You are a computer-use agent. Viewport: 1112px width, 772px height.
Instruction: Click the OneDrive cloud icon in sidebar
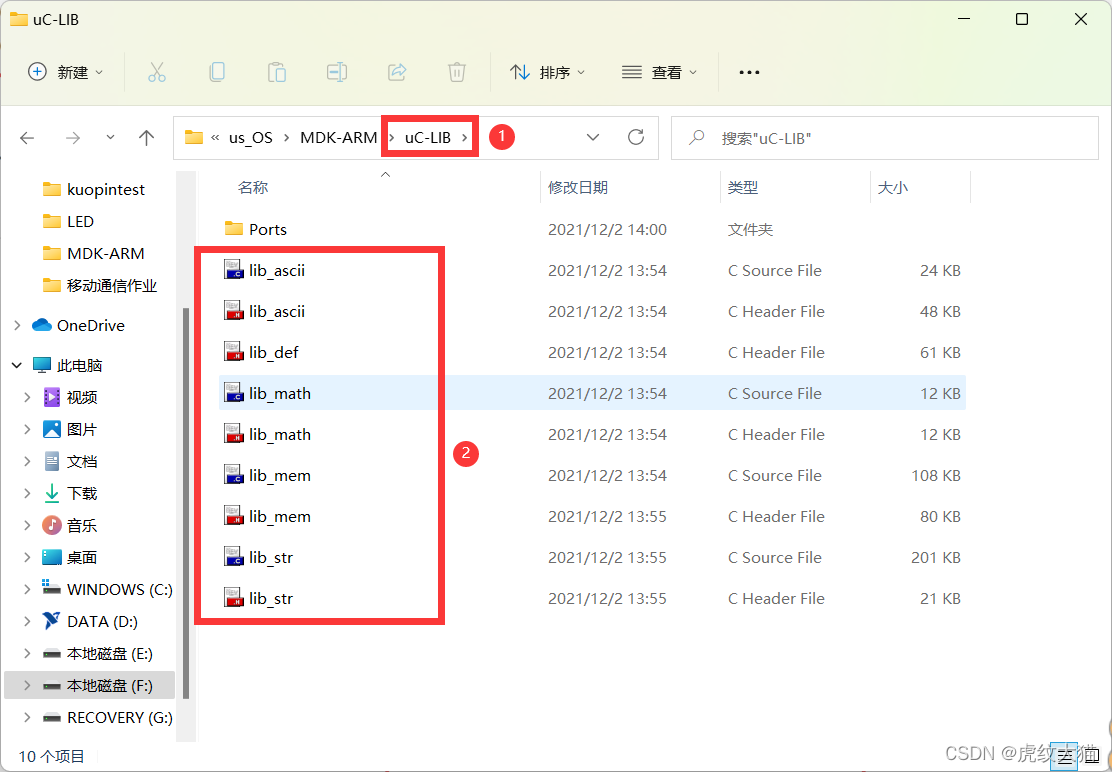tap(43, 325)
